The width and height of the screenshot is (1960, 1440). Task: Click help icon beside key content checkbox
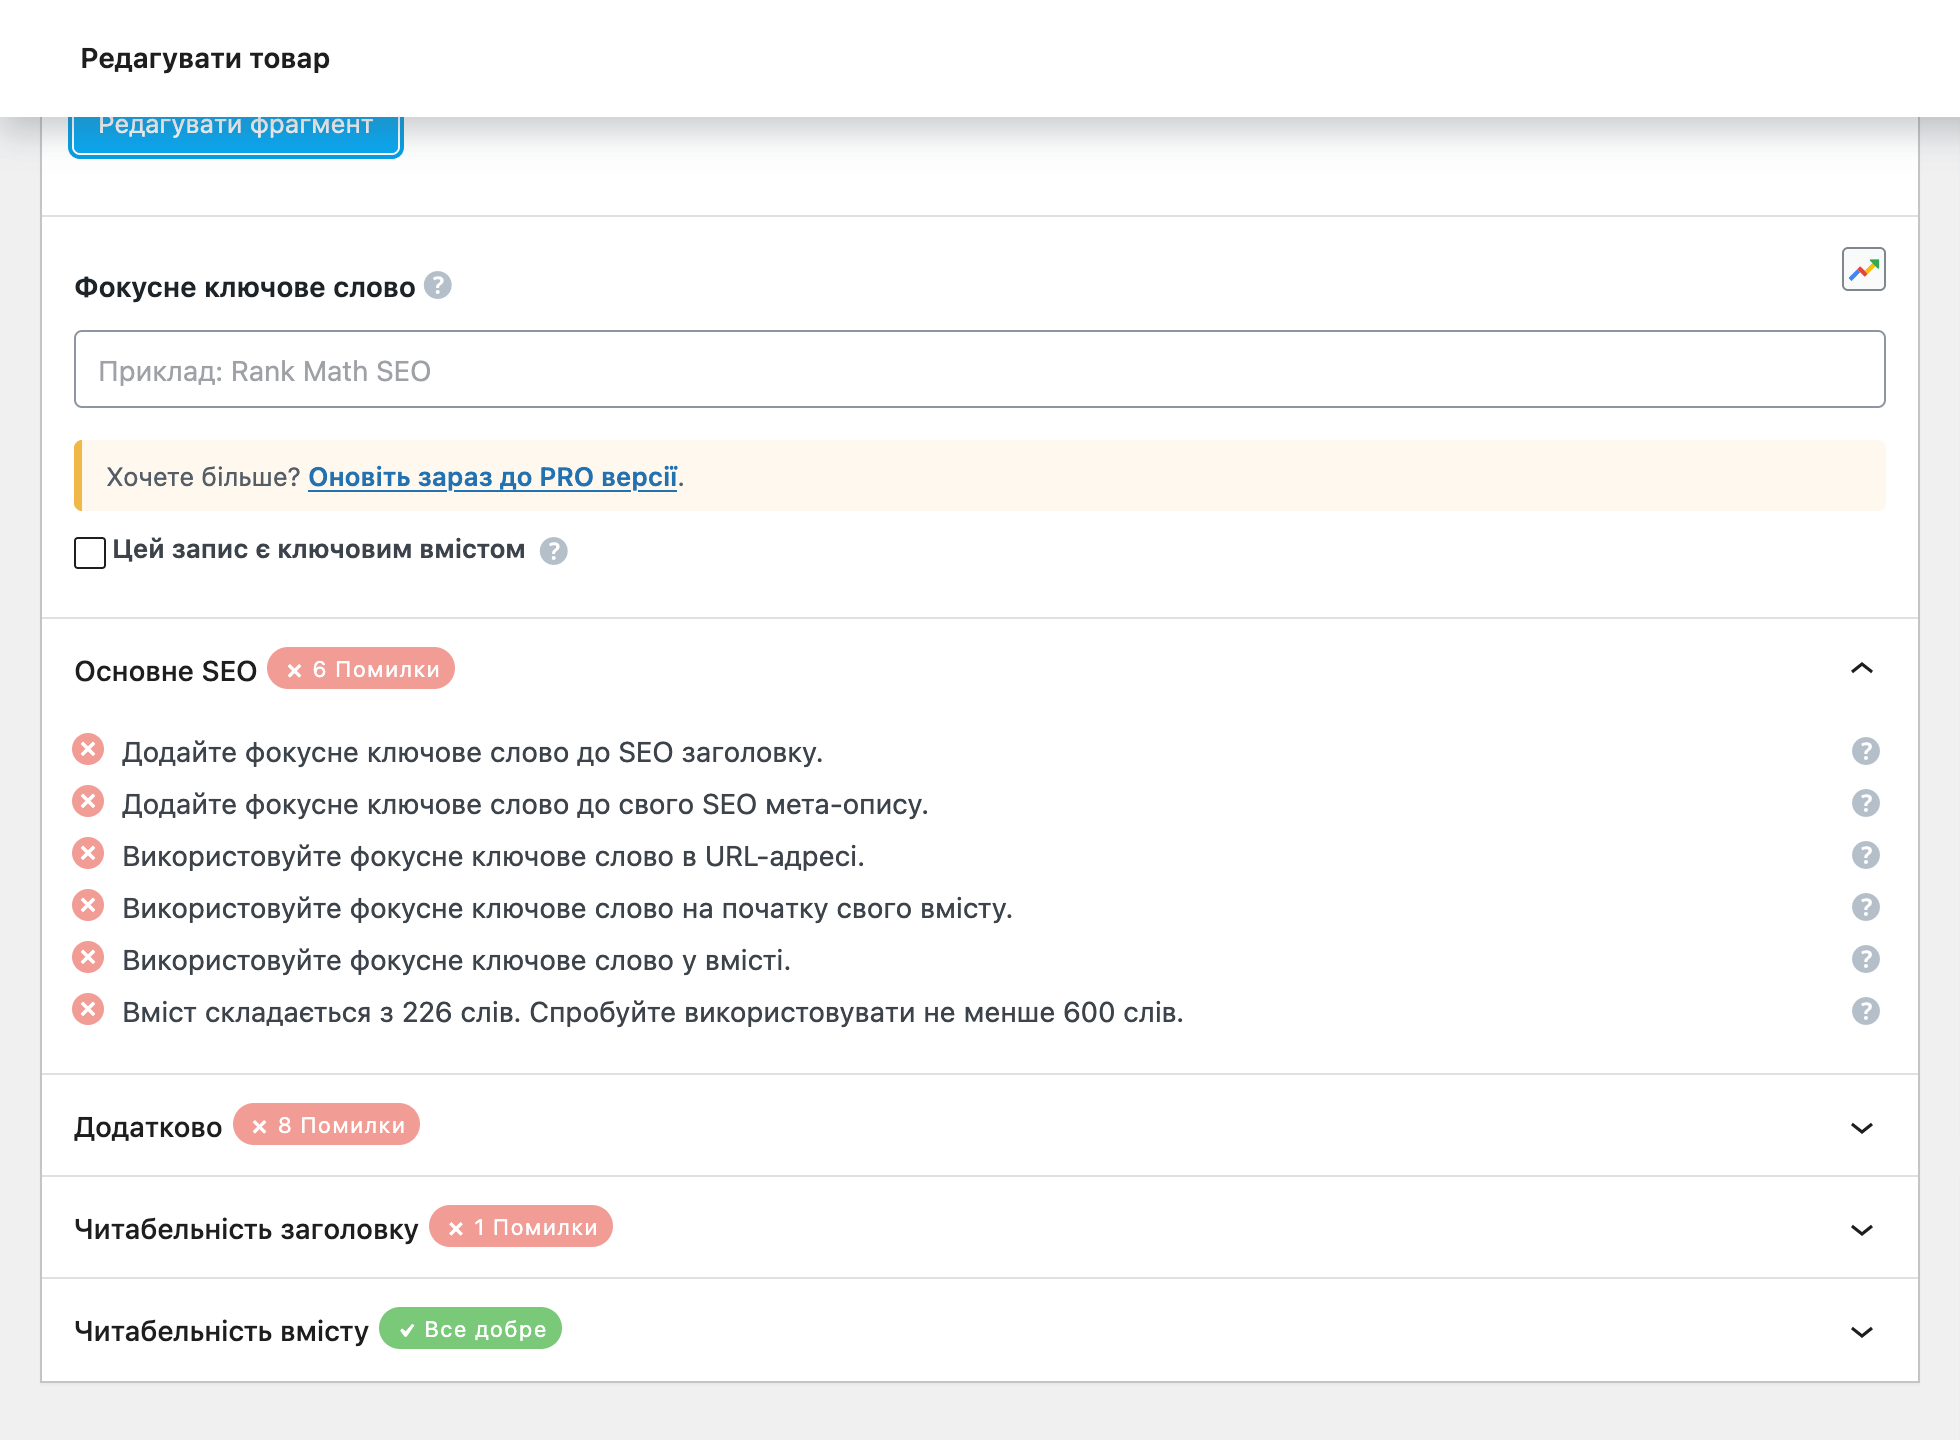coord(554,551)
